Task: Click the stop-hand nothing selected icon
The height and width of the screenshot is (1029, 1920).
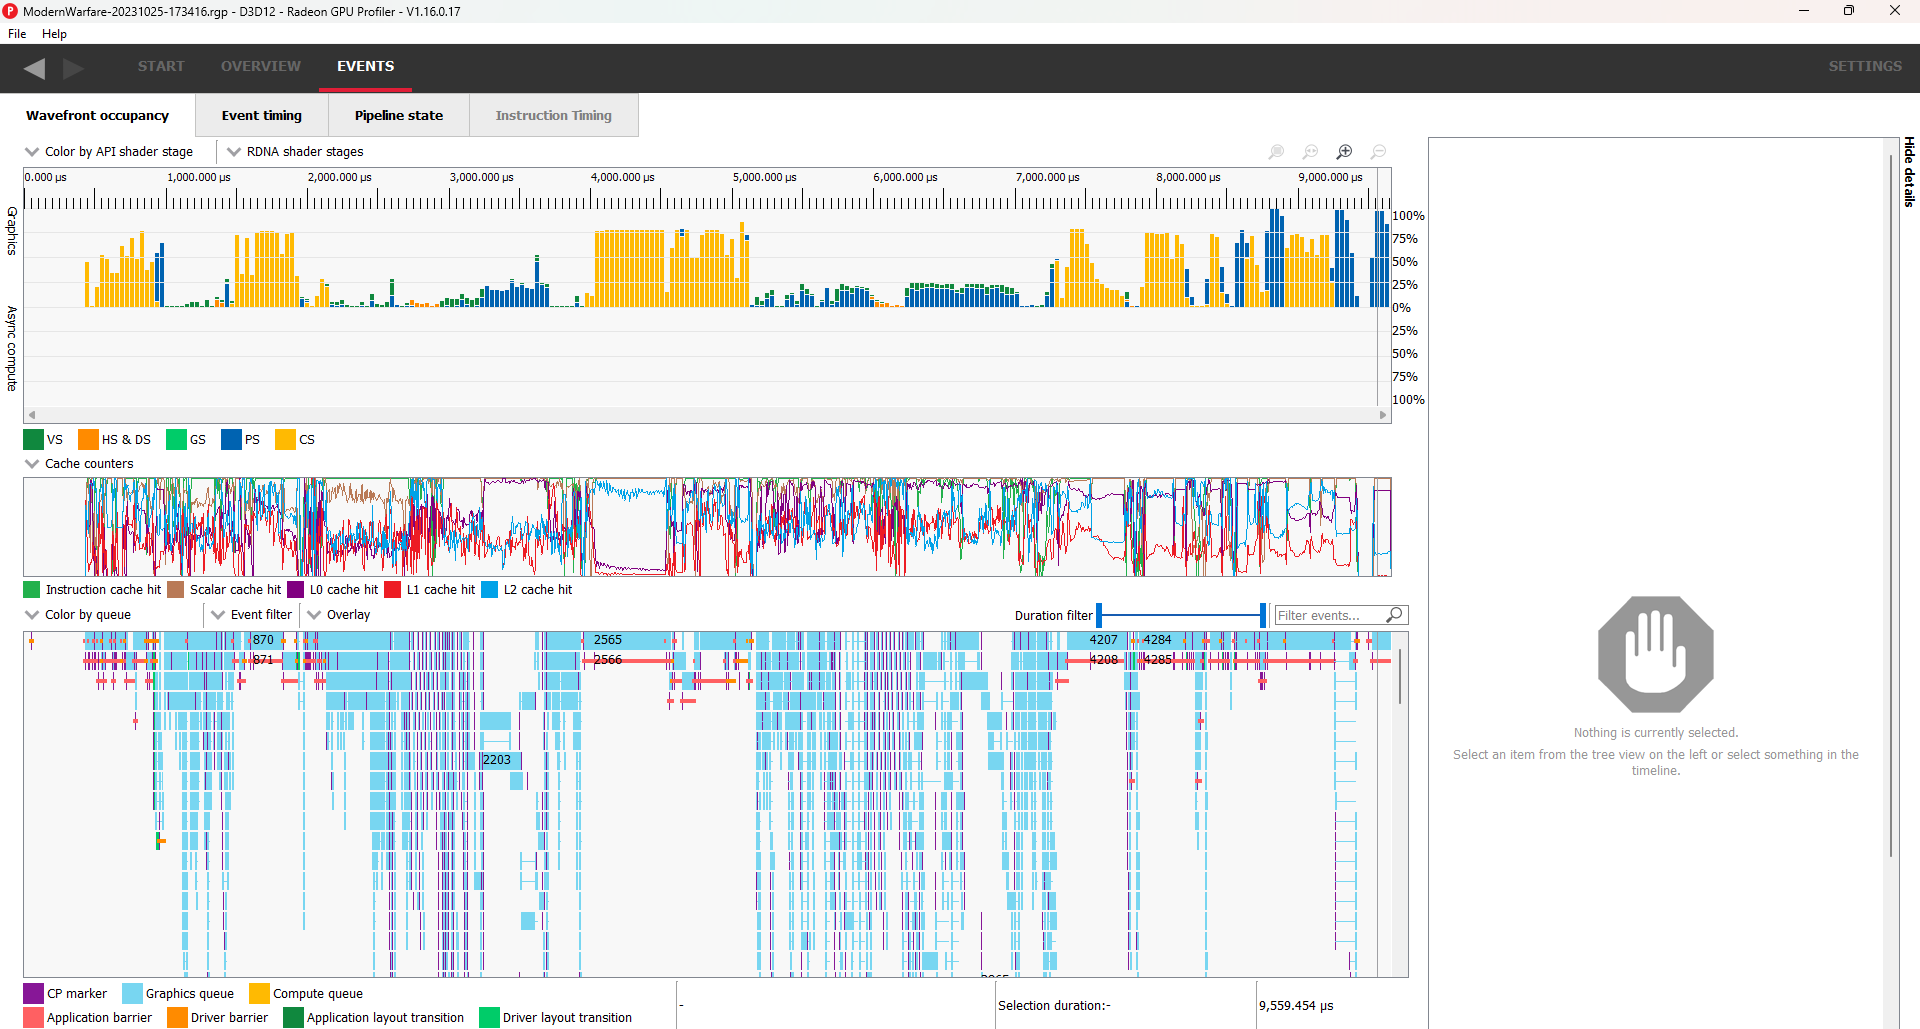Action: 1656,654
